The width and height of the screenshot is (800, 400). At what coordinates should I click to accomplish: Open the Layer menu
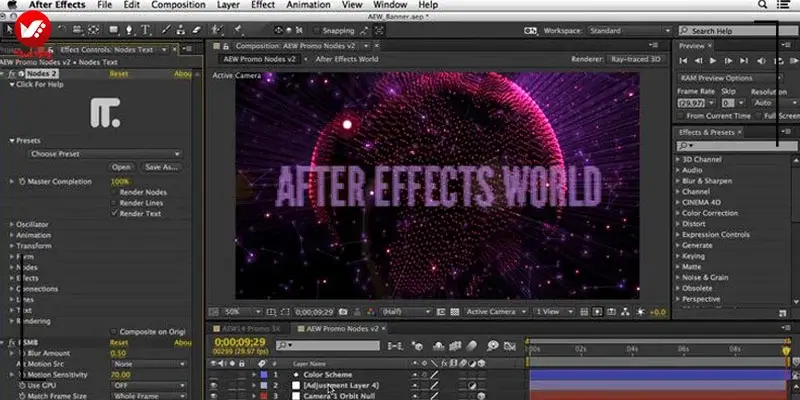pos(228,5)
